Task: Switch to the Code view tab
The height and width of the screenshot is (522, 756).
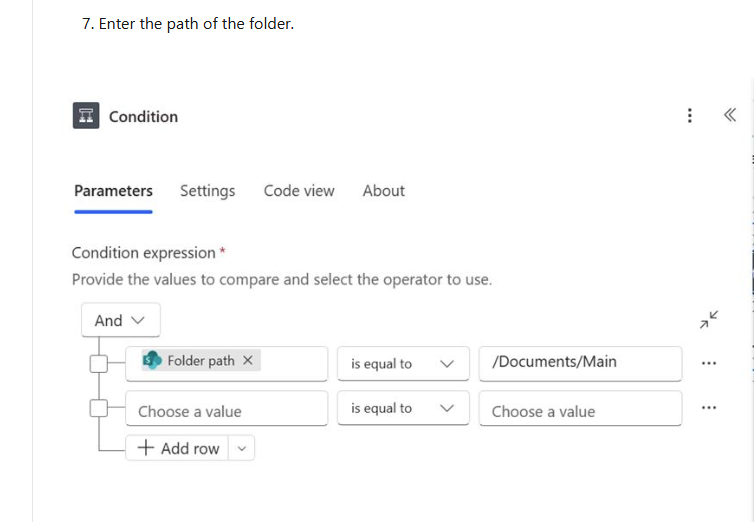Action: click(299, 191)
